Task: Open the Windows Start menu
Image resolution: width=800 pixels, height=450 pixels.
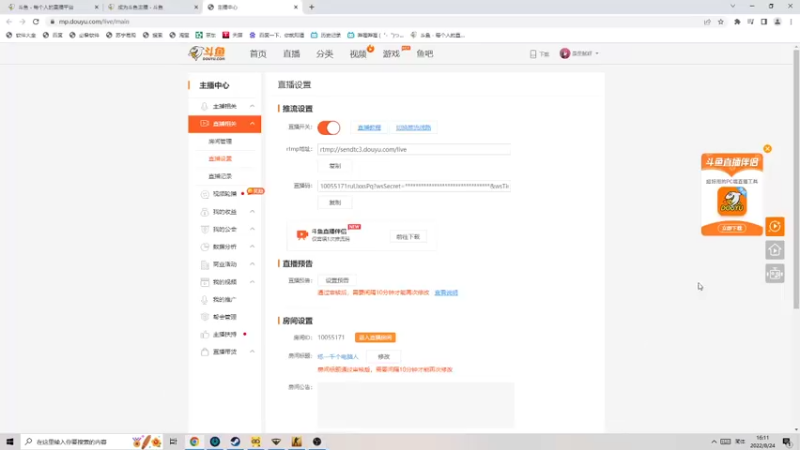Action: 10,441
